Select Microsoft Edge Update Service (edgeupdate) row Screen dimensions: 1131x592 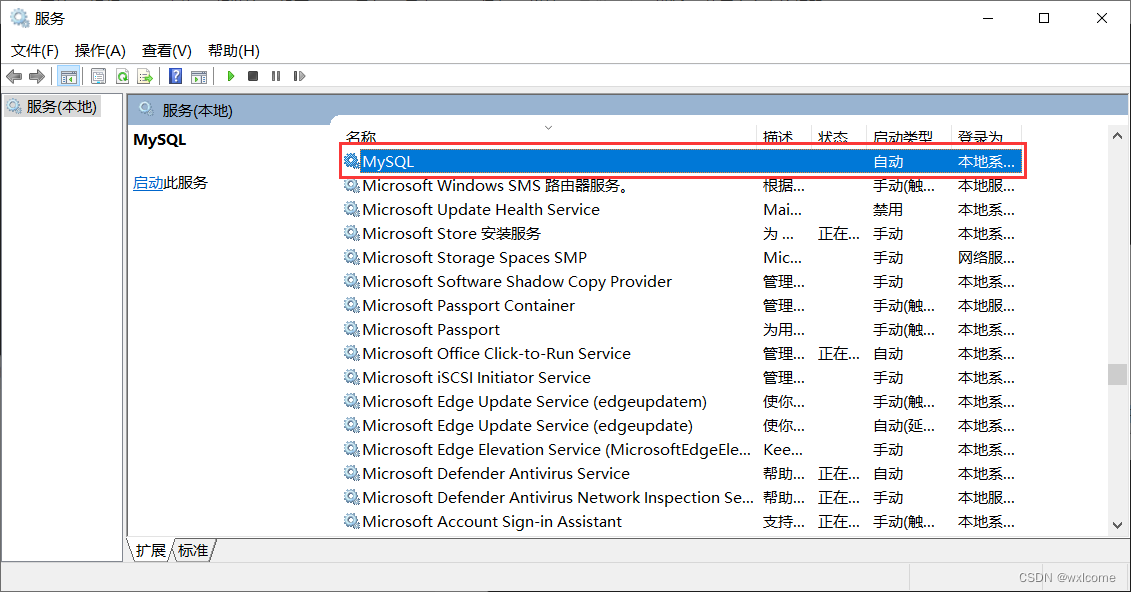(682, 425)
